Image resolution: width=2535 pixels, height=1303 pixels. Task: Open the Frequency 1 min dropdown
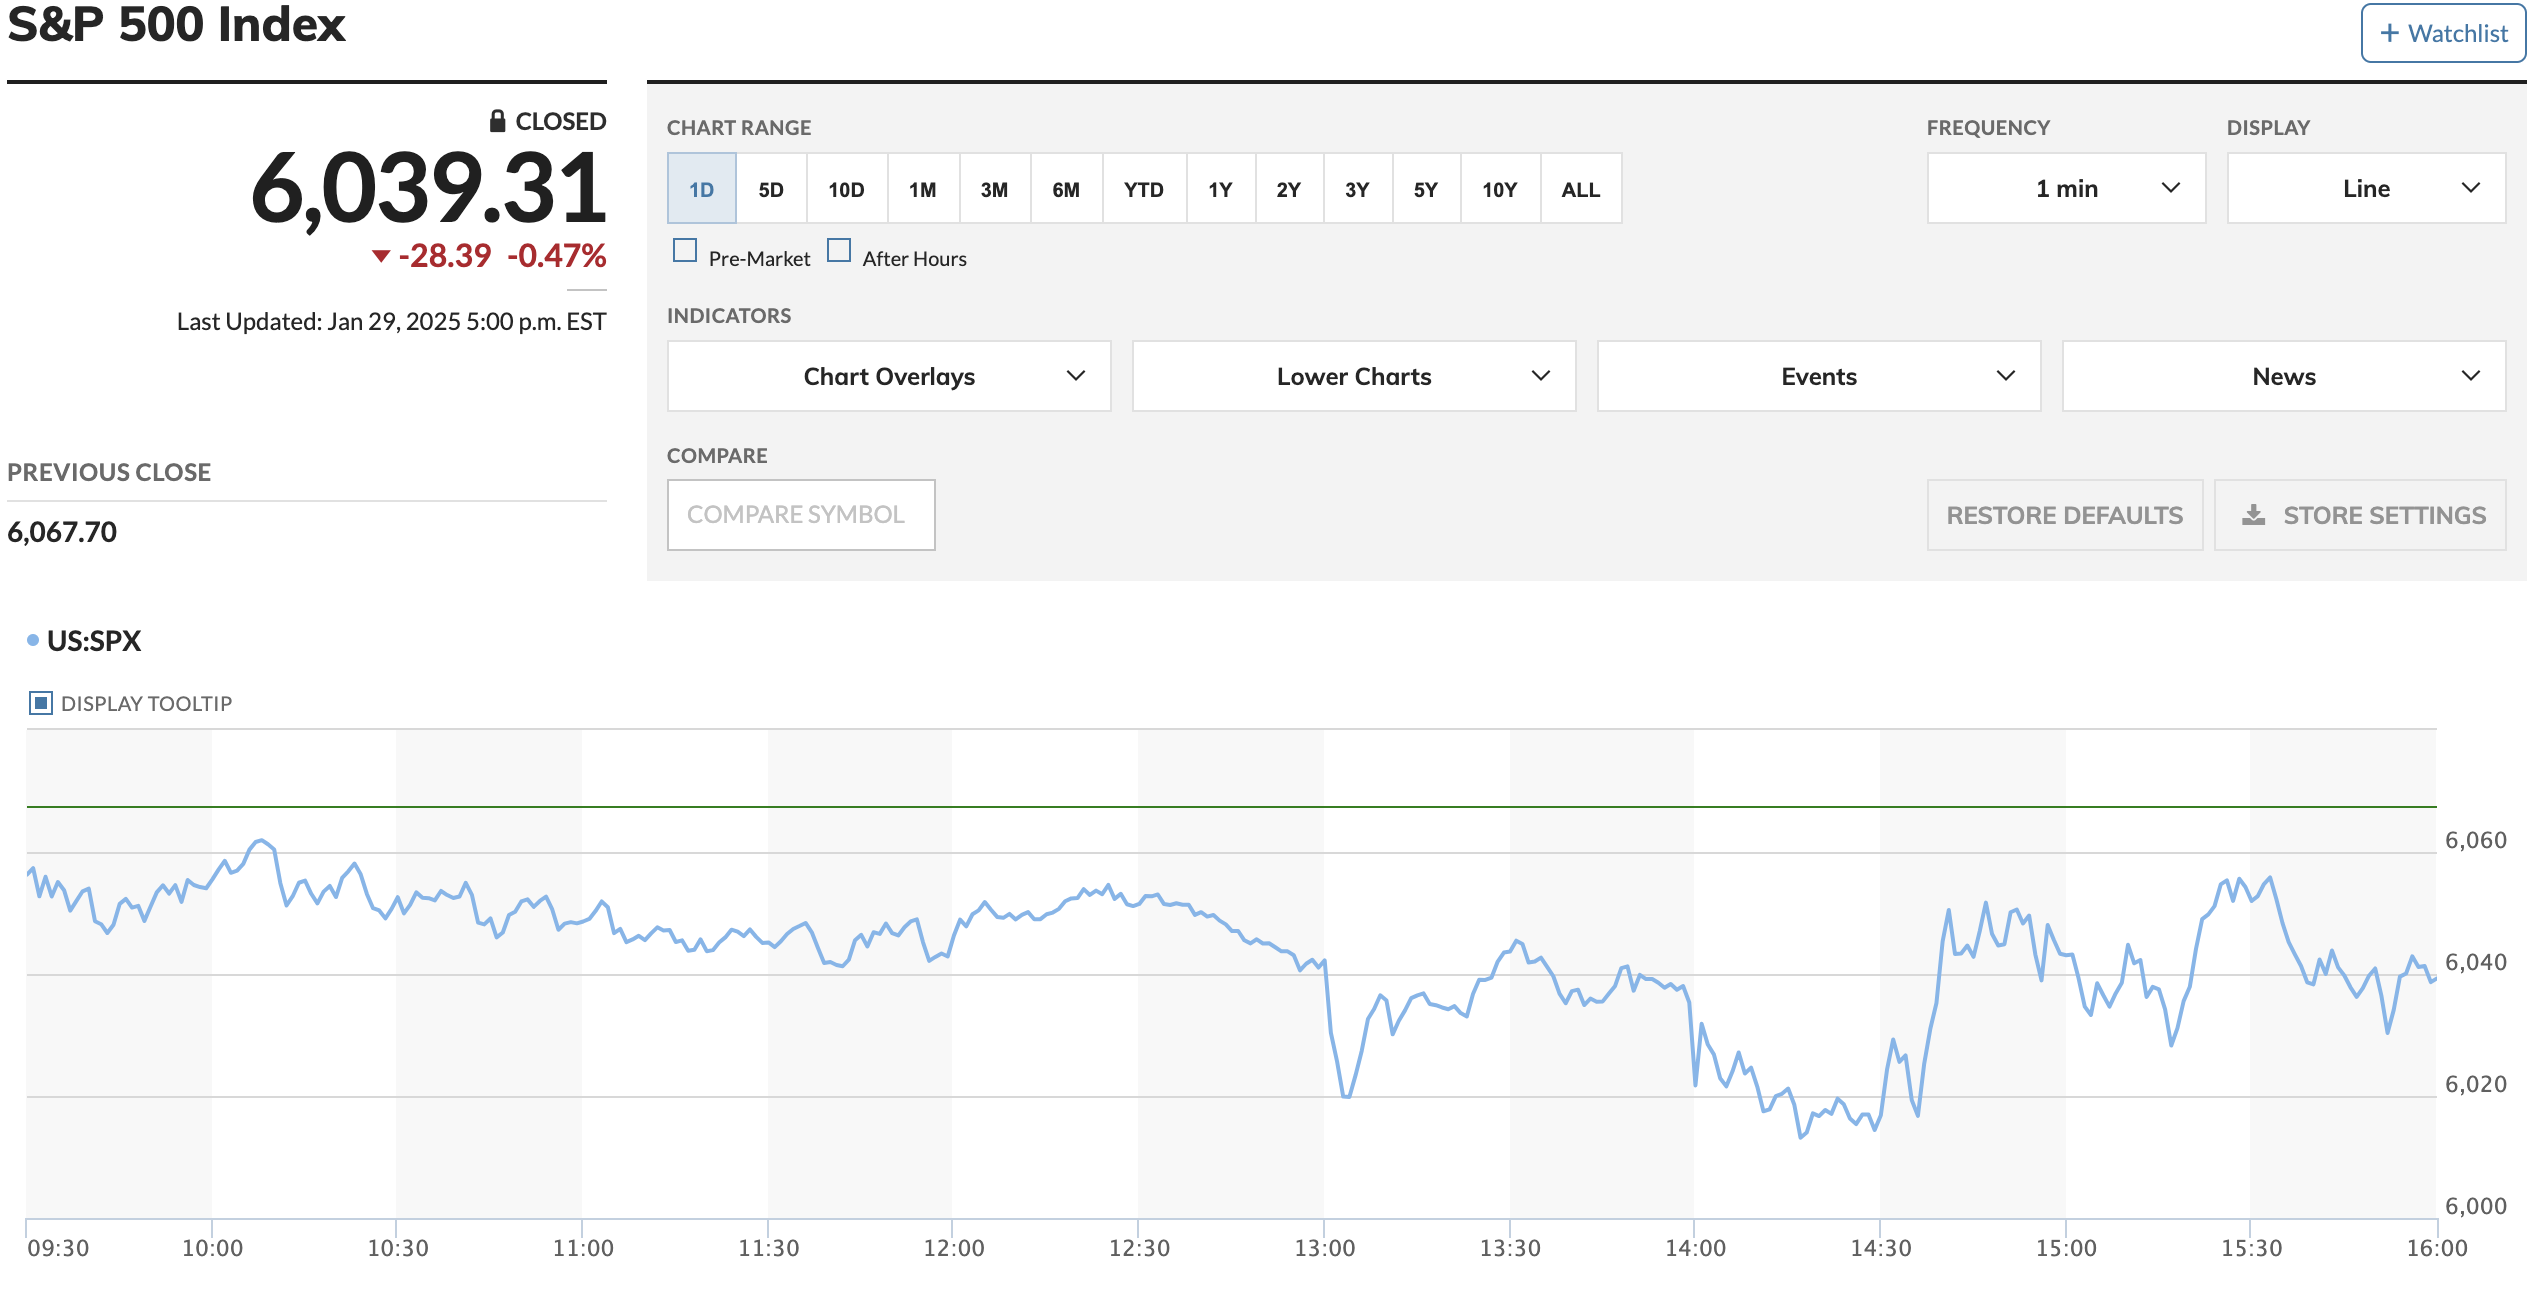pyautogui.click(x=2065, y=188)
